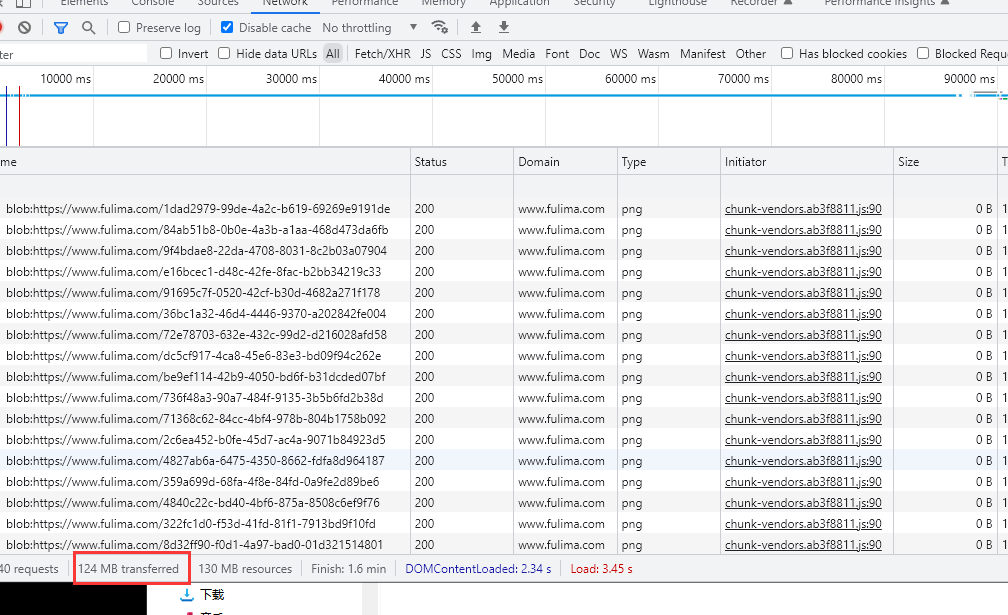Open chunk-vendors initiator link for blob 71368c62
The image size is (1008, 615).
(x=803, y=419)
